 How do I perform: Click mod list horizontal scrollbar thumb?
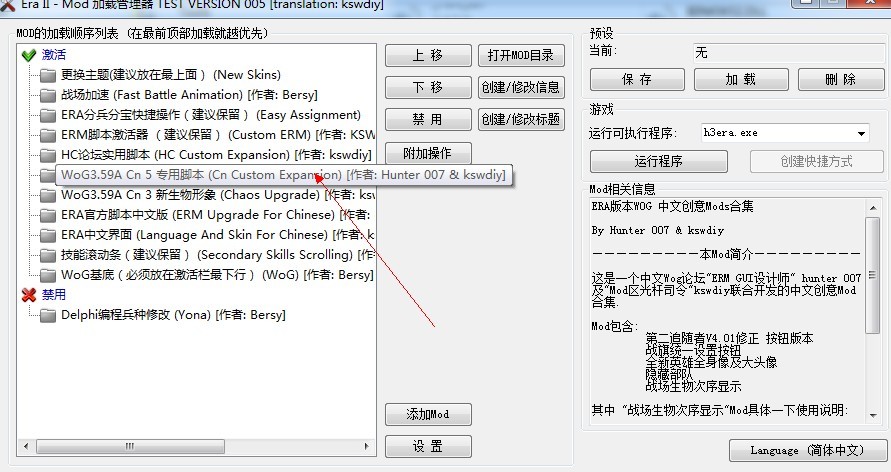pyautogui.click(x=130, y=446)
